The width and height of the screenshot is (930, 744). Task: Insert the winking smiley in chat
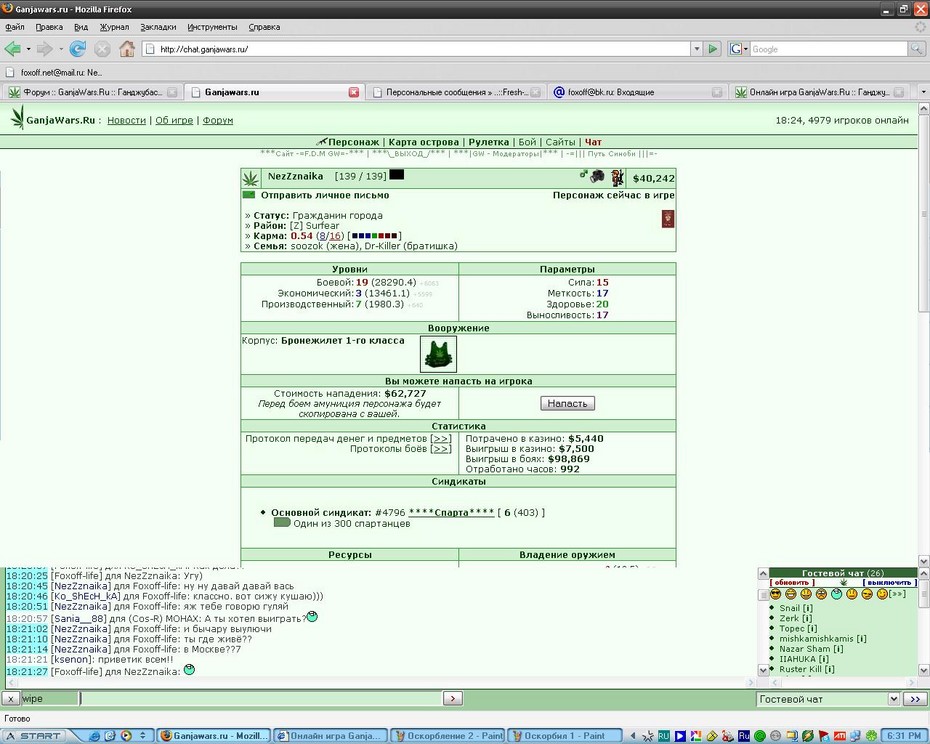coord(882,594)
